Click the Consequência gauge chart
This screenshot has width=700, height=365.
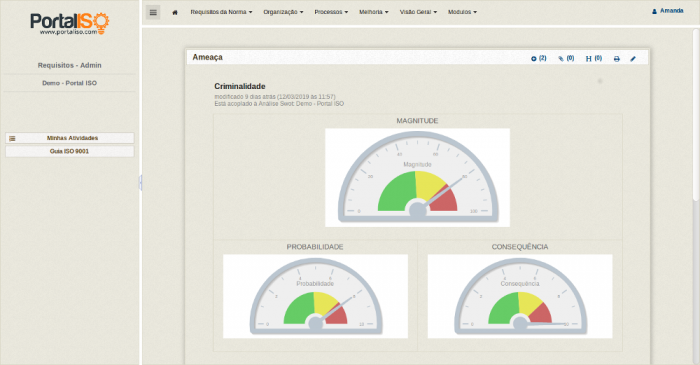coord(520,296)
